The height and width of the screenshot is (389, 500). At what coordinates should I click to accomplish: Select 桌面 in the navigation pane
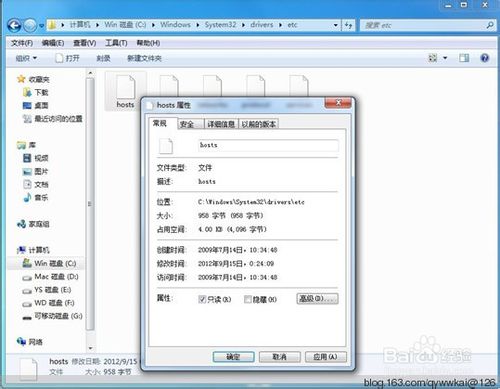click(36, 106)
